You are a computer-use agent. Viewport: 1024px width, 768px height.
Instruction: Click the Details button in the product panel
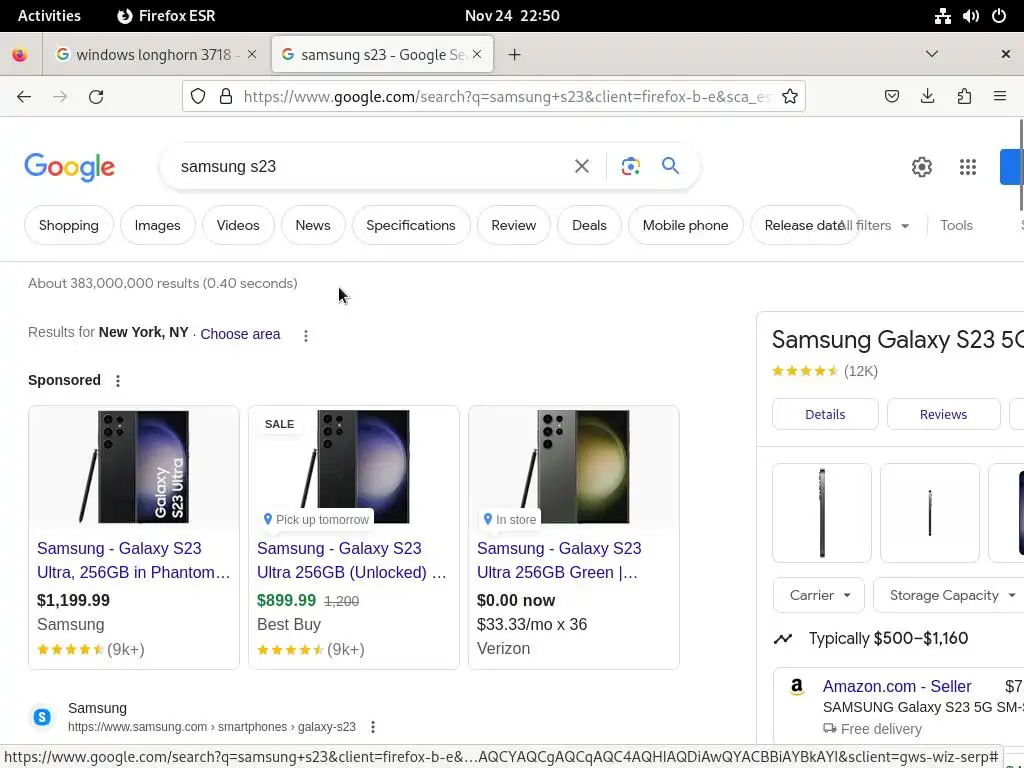pyautogui.click(x=825, y=414)
